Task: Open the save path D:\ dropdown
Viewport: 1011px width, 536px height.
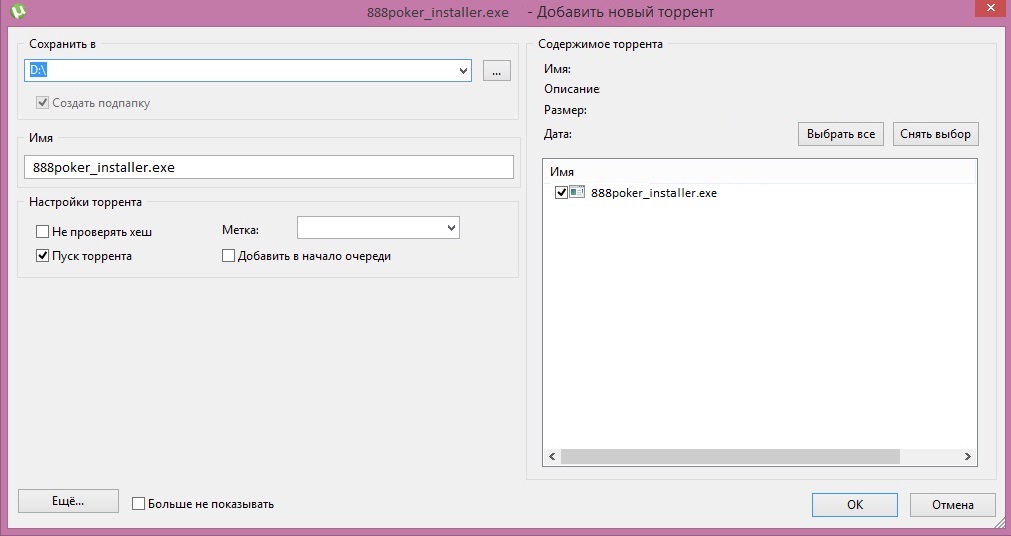Action: click(x=463, y=70)
